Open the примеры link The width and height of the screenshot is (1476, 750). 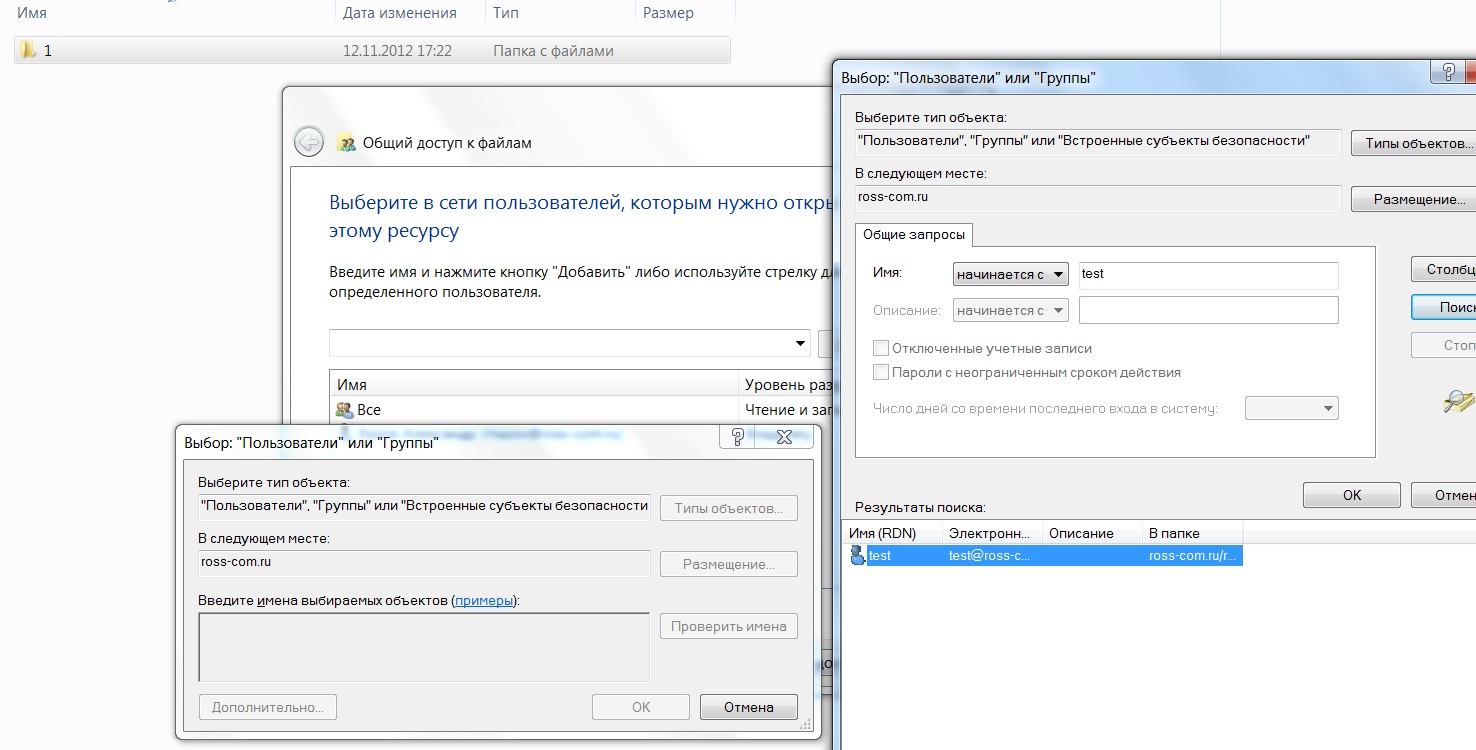coord(485,600)
